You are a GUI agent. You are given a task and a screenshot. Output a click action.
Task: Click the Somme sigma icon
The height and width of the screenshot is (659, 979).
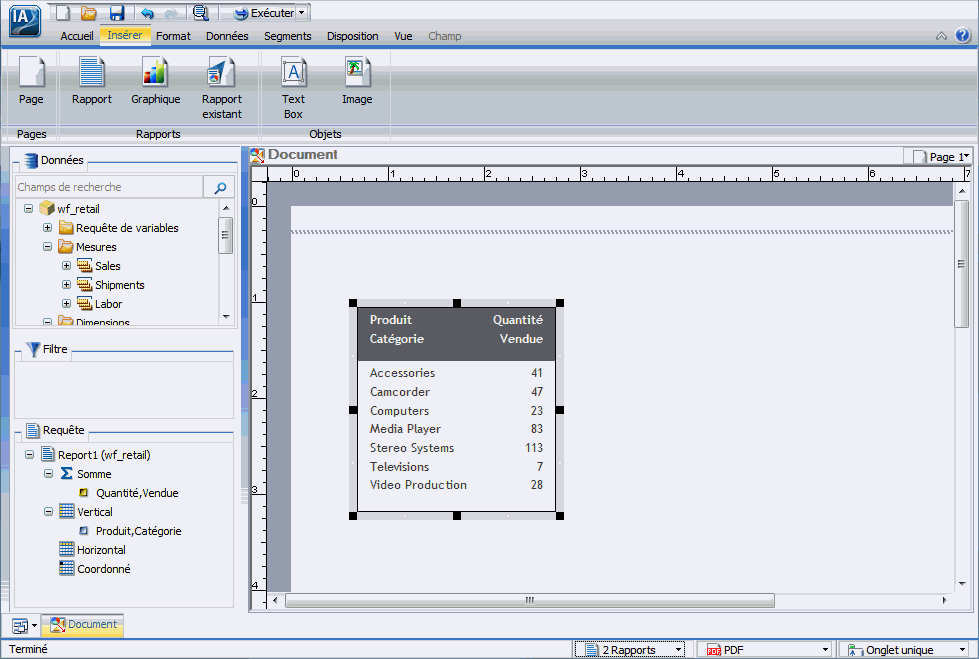click(x=67, y=473)
